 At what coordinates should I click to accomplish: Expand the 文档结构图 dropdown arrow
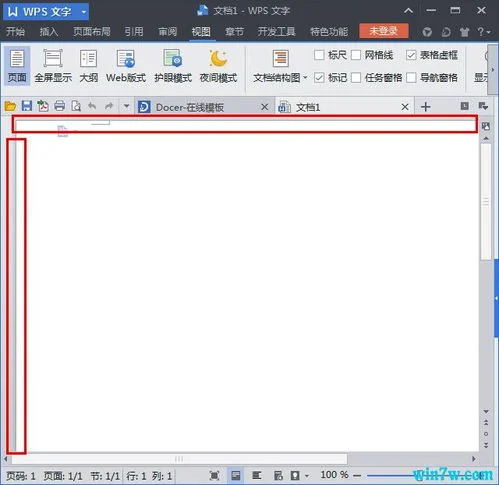pos(305,78)
